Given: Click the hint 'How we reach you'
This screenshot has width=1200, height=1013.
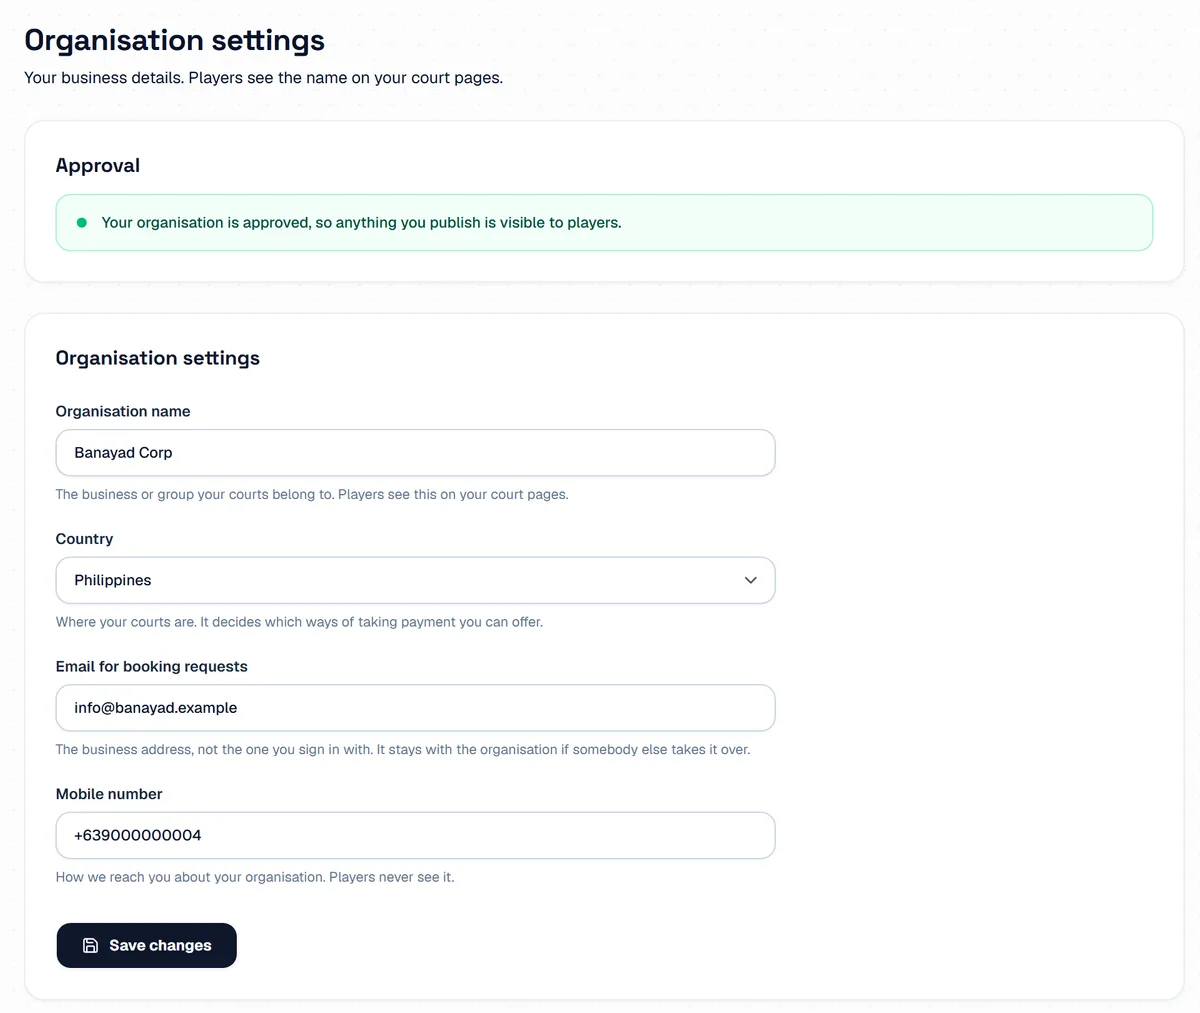Looking at the screenshot, I should [x=255, y=877].
